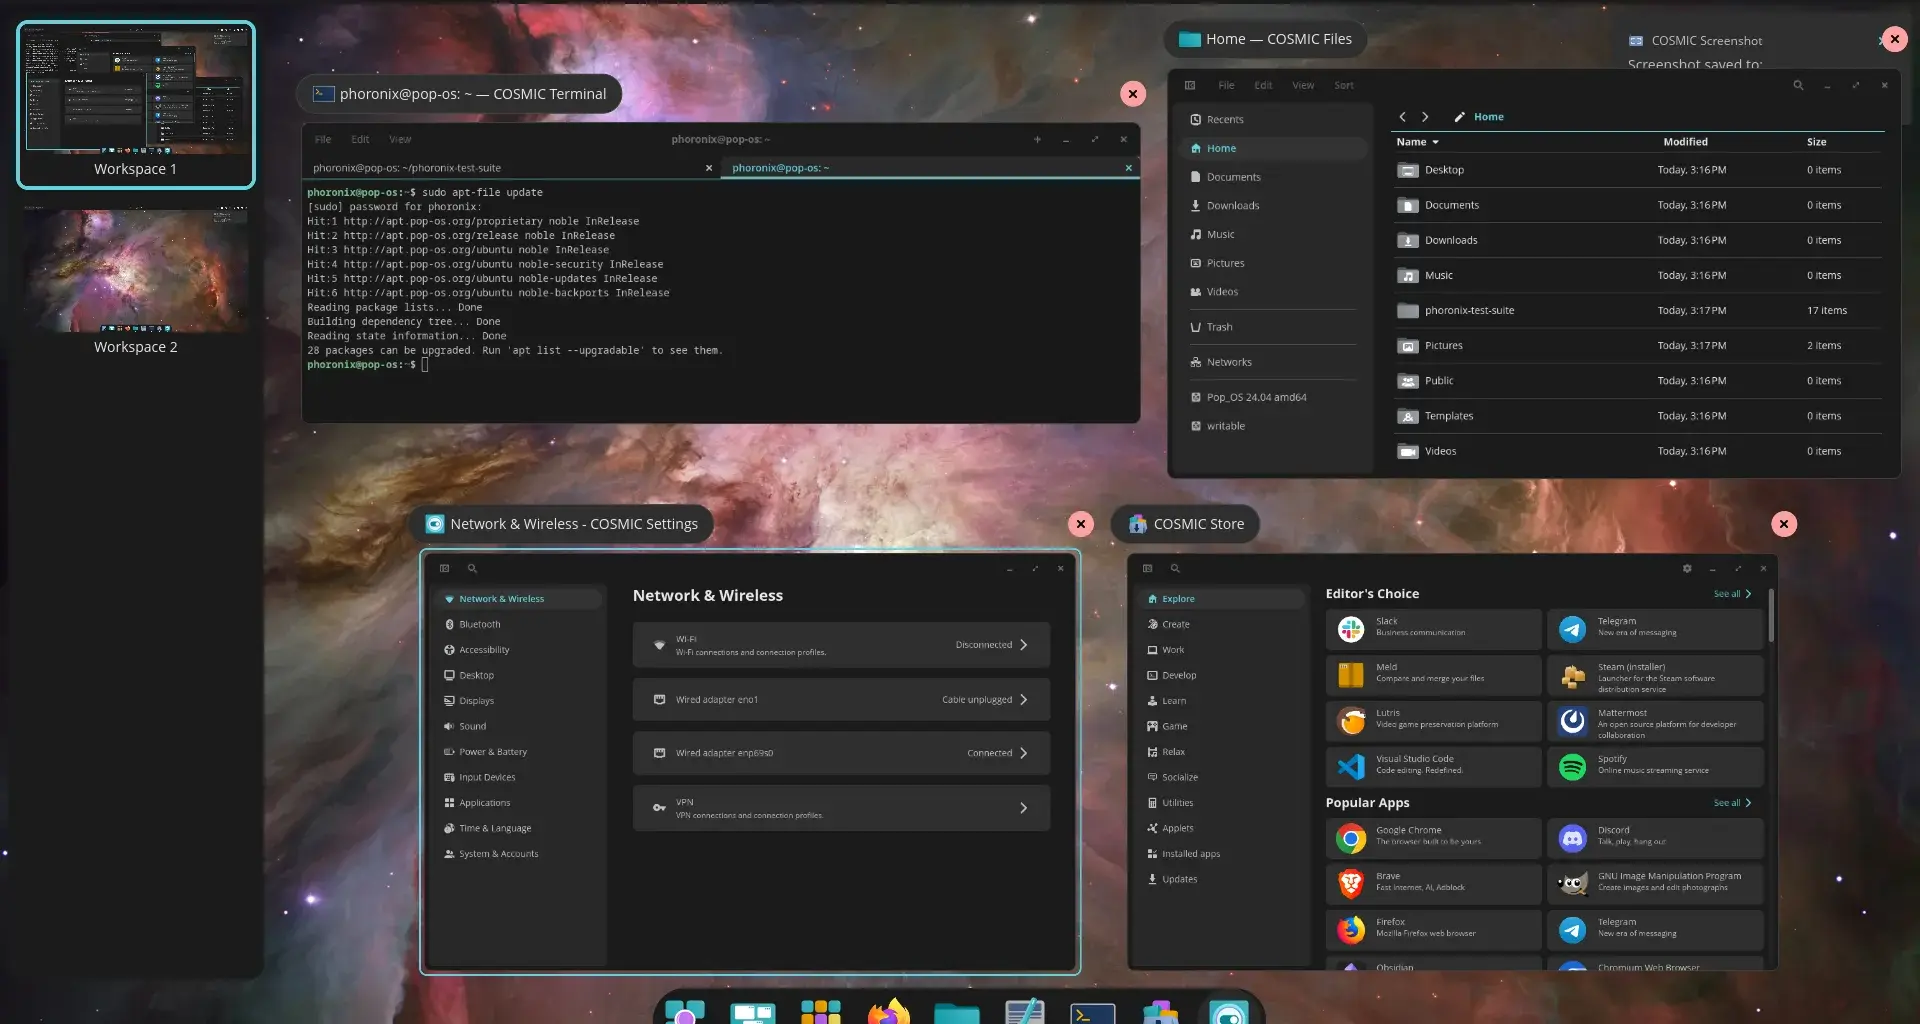Open Sound settings in the sidebar
The width and height of the screenshot is (1920, 1024).
pyautogui.click(x=471, y=726)
